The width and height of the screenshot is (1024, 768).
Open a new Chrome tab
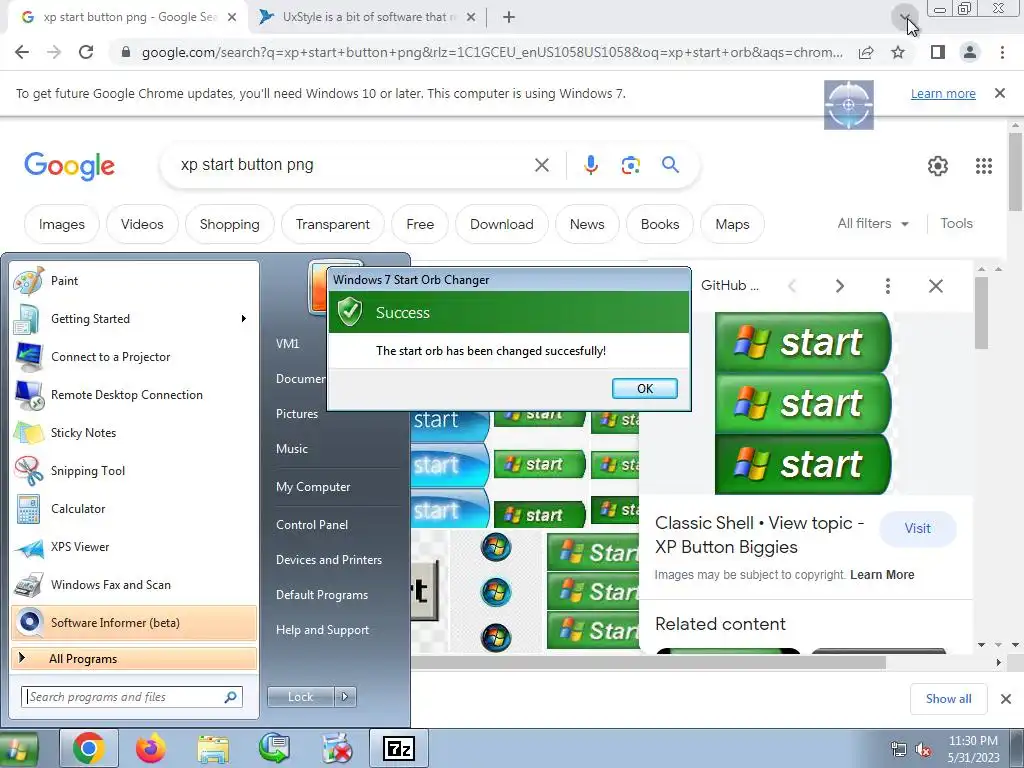(x=509, y=18)
